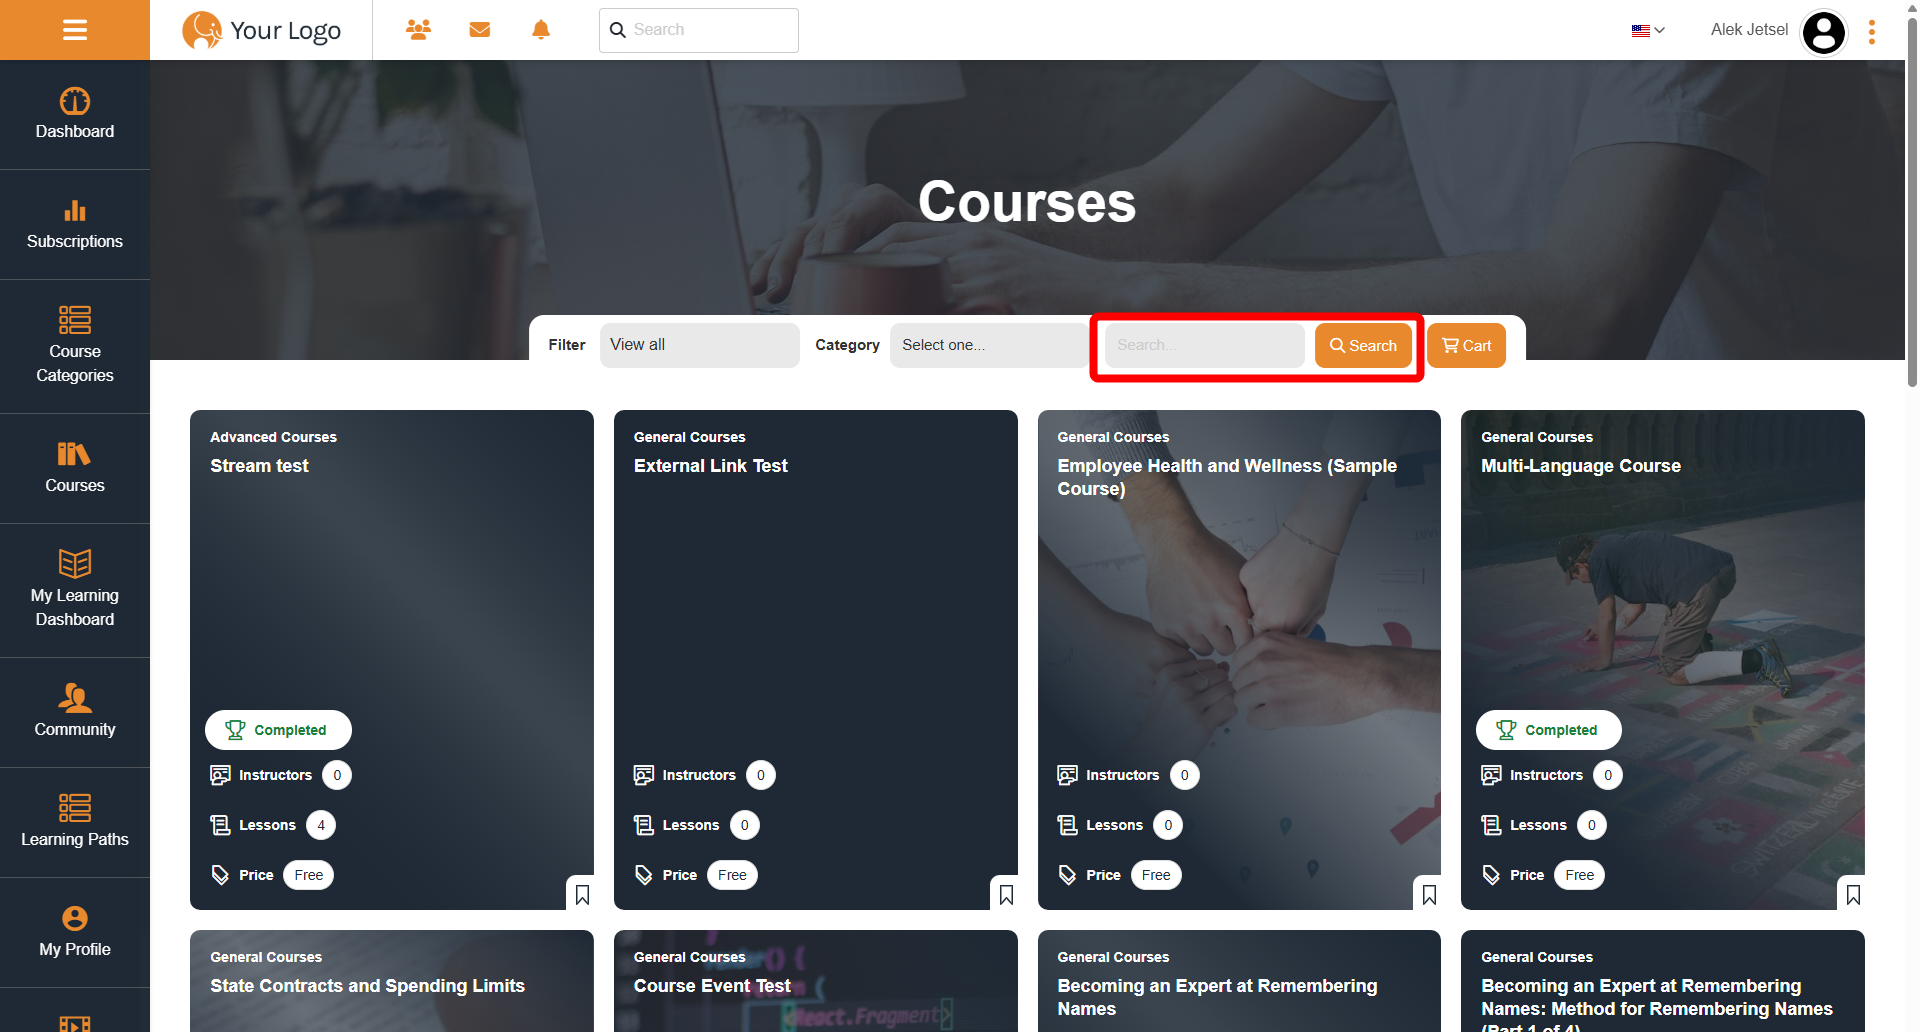1920x1032 pixels.
Task: Expand the language flag dropdown
Action: (1648, 30)
